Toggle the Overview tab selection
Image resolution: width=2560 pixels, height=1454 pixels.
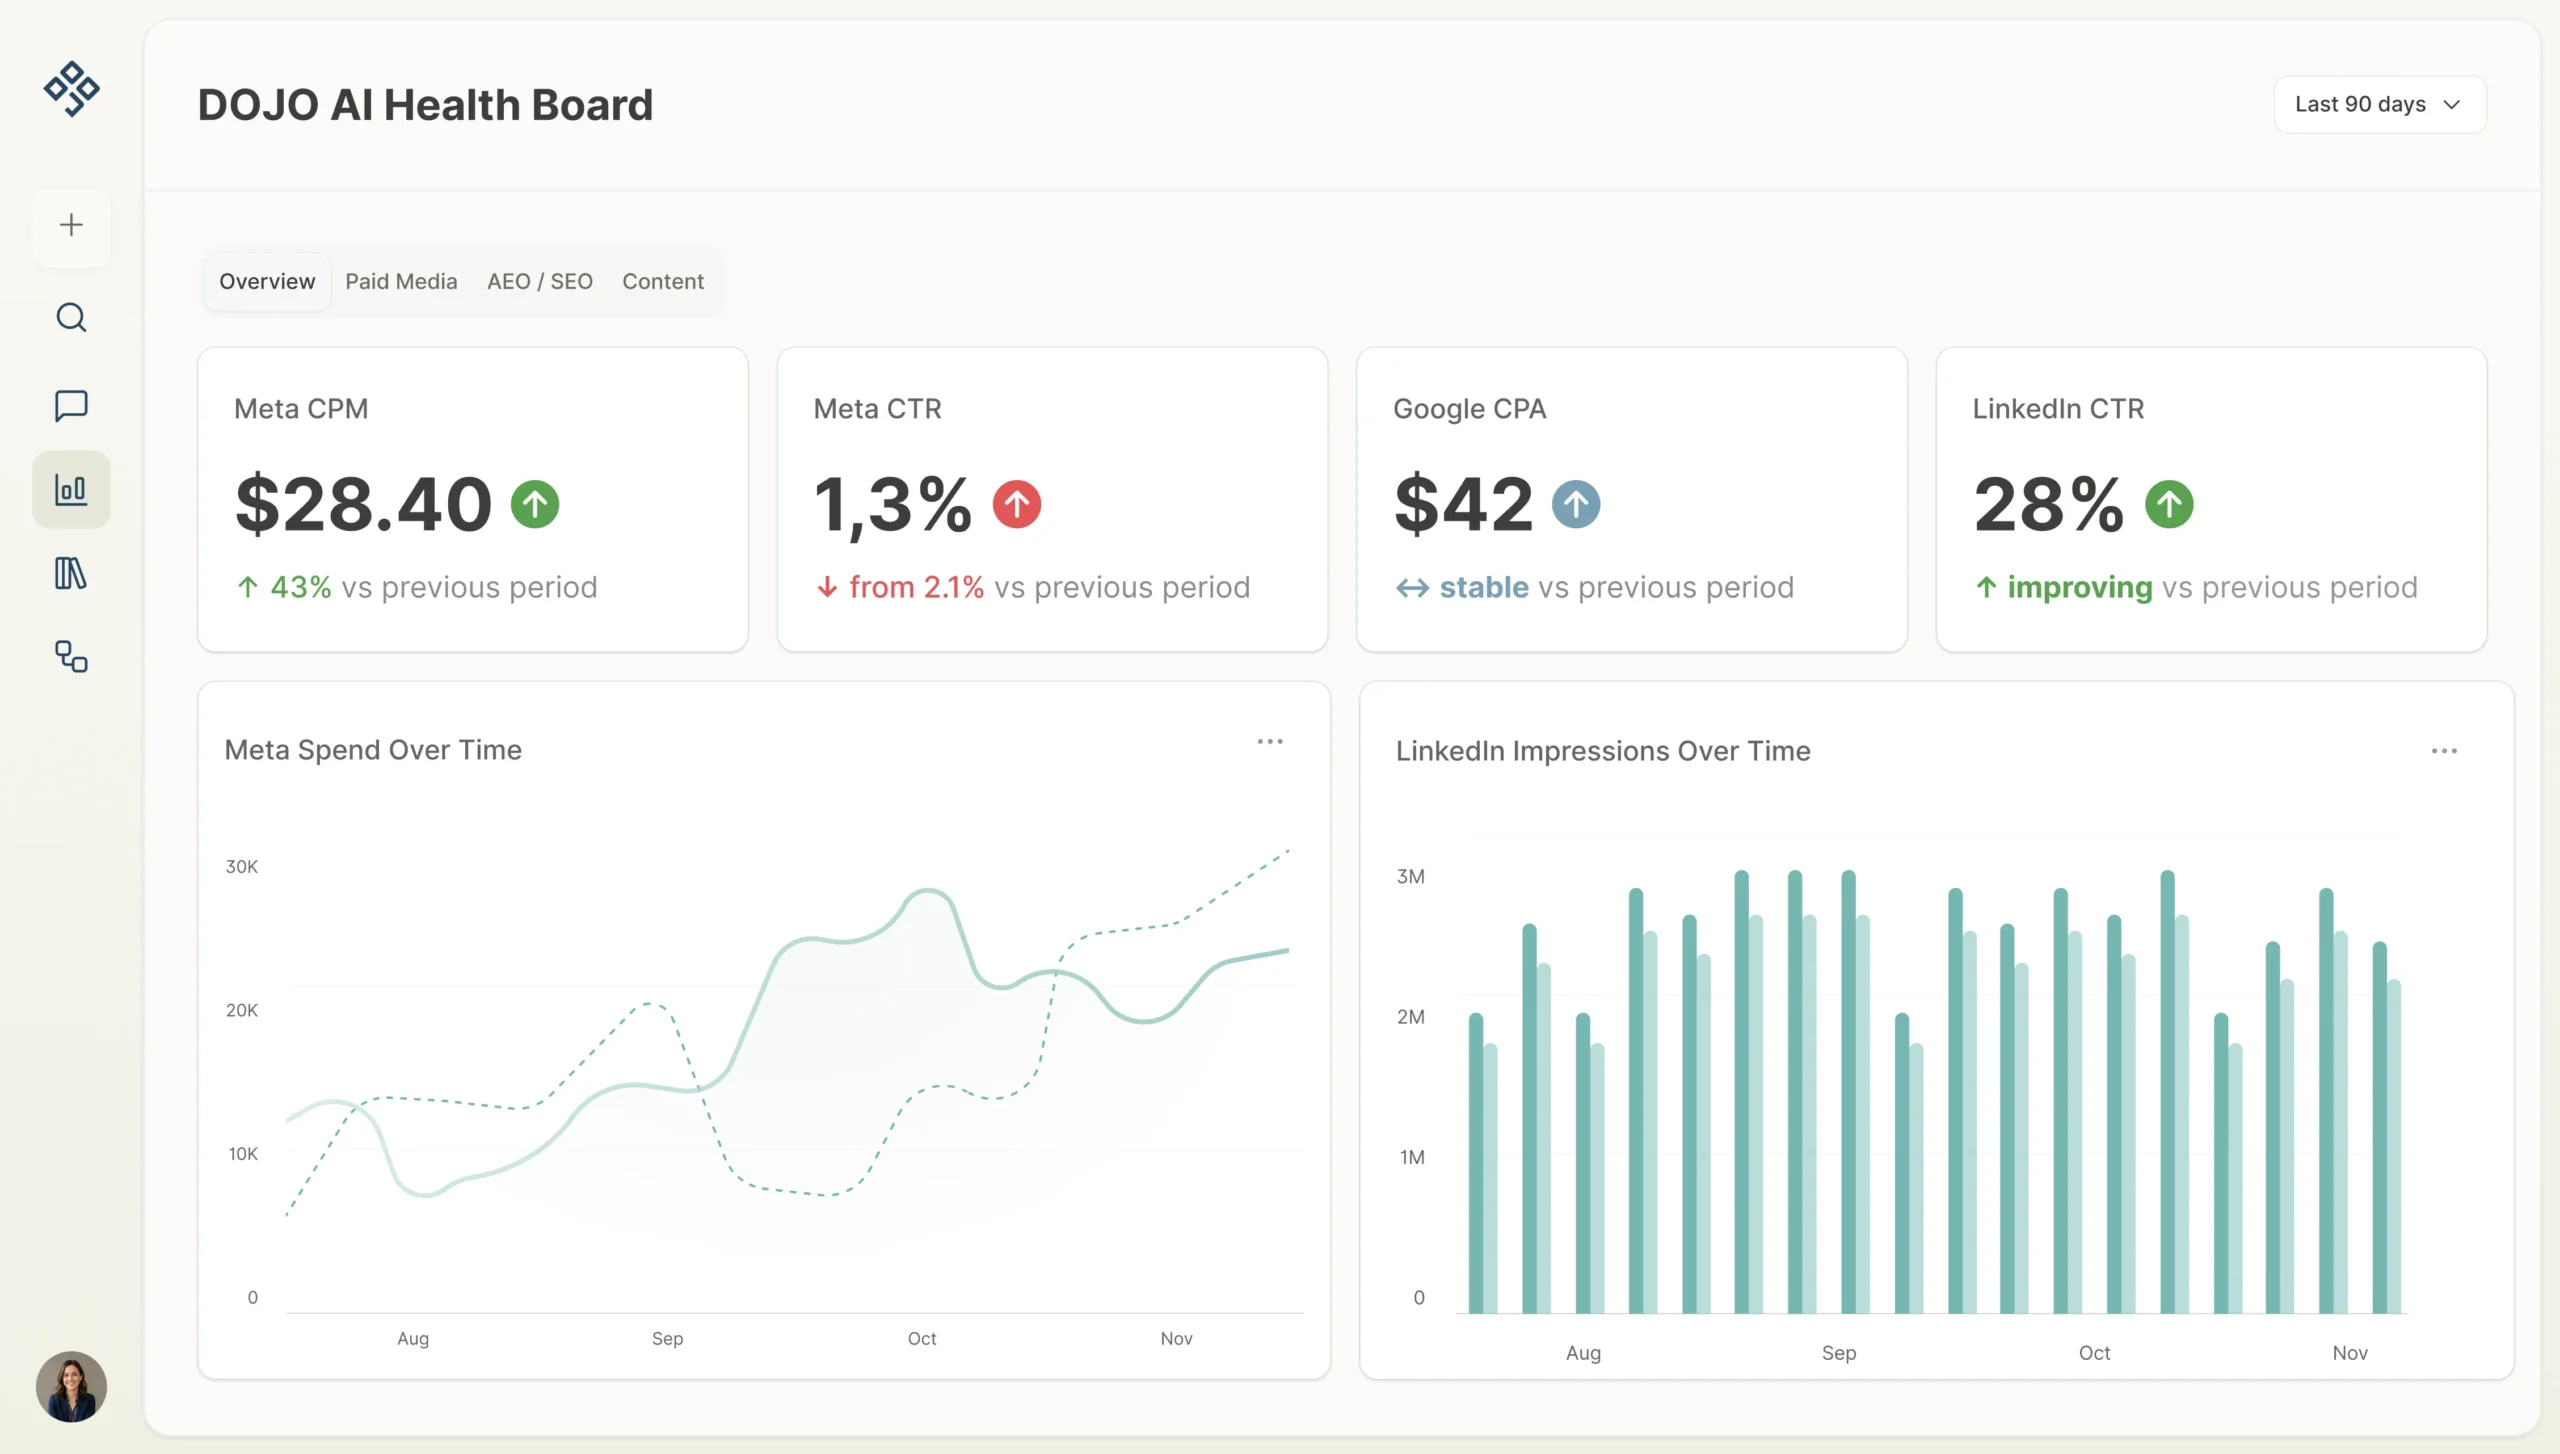point(266,281)
